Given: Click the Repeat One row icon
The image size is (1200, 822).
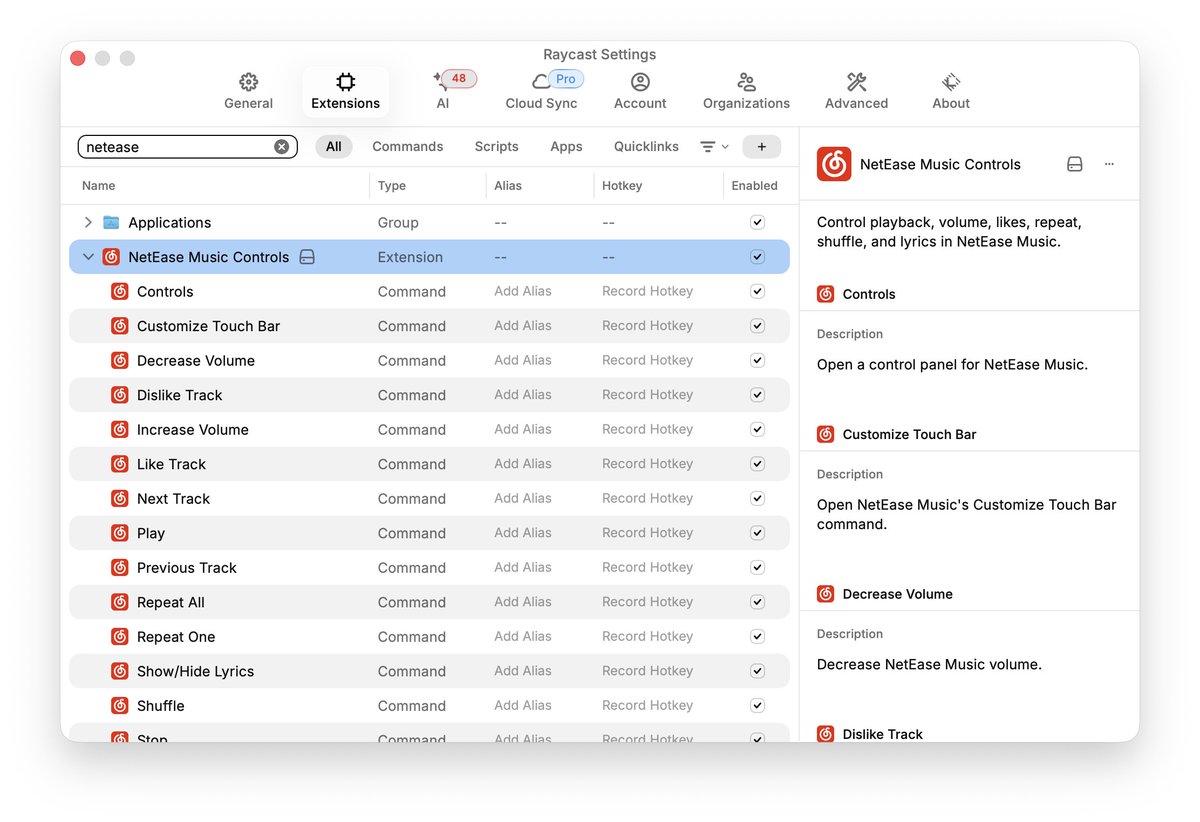Looking at the screenshot, I should 120,636.
